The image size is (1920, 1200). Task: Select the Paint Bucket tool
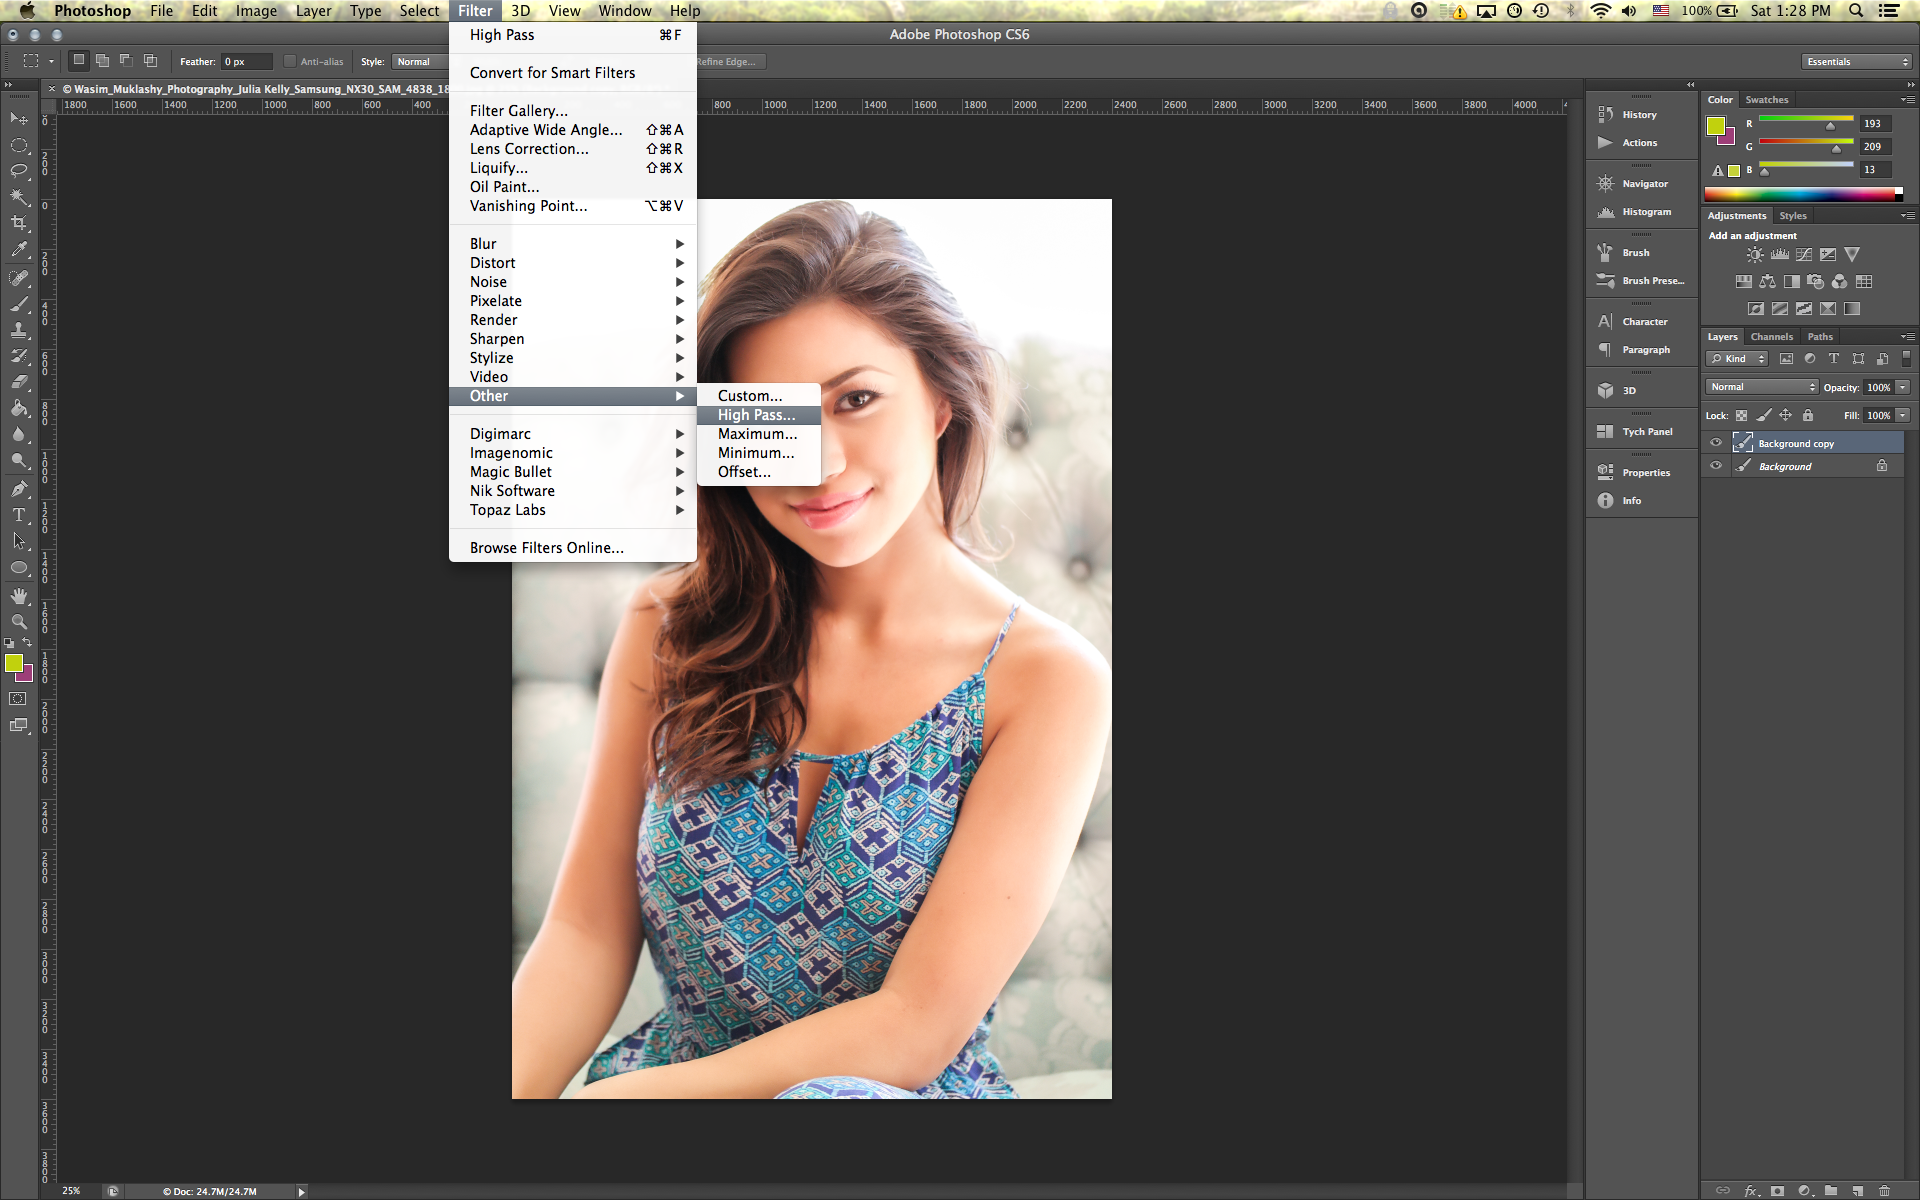19,408
